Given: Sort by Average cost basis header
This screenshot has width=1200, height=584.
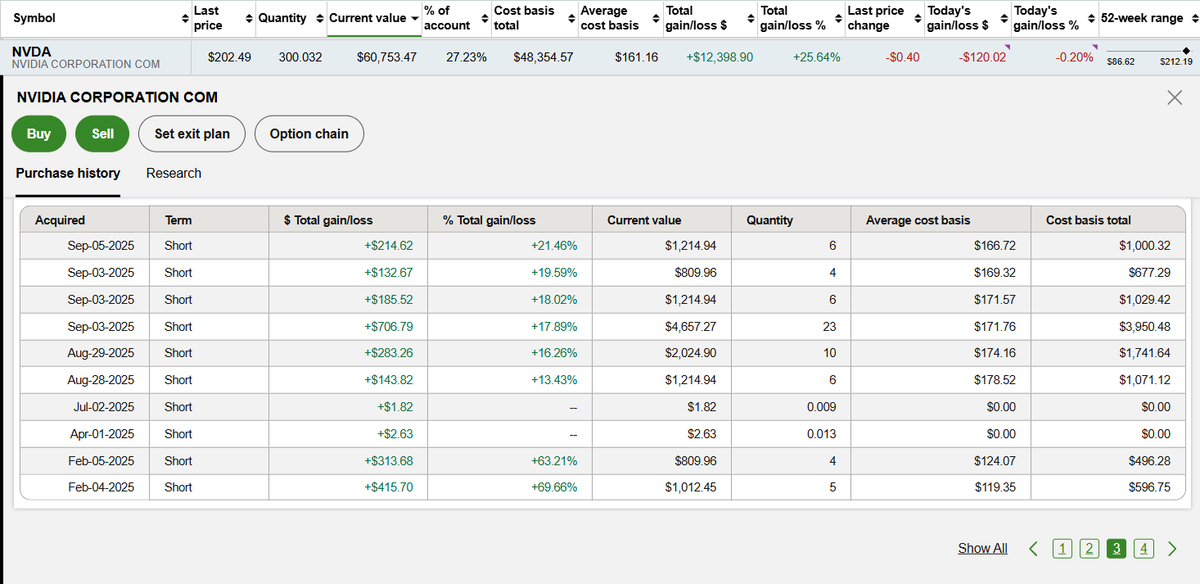Looking at the screenshot, I should 609,18.
